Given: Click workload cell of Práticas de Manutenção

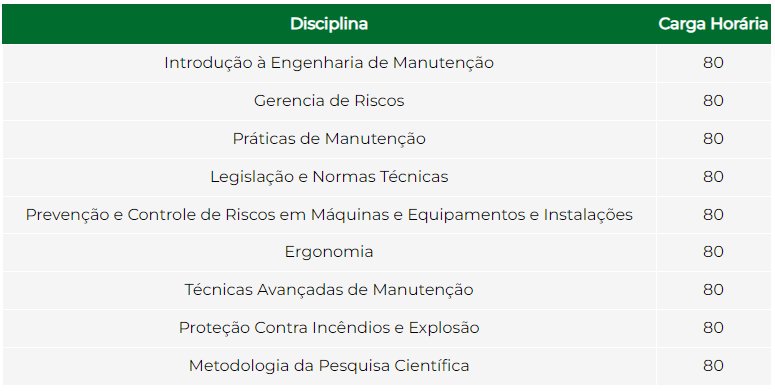Looking at the screenshot, I should coord(713,139).
